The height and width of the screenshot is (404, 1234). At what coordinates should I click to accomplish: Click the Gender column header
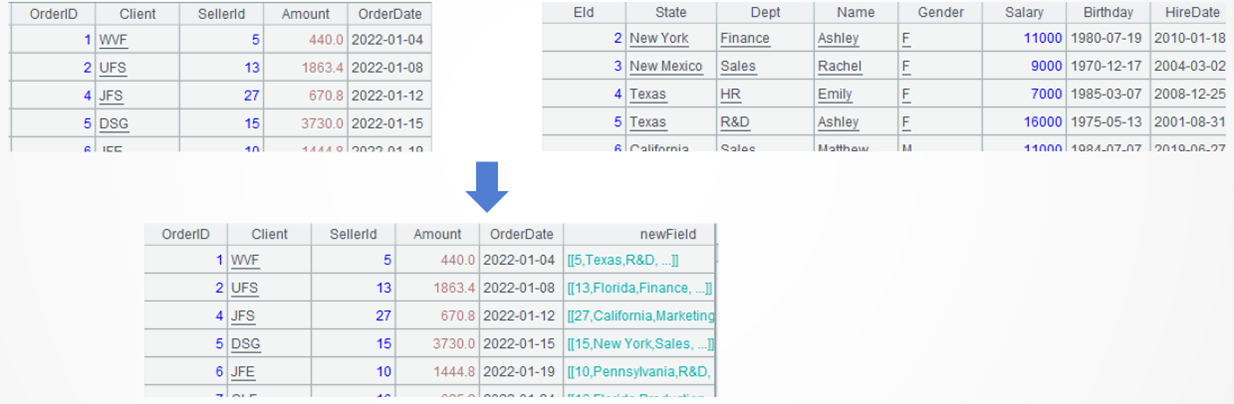(x=940, y=12)
